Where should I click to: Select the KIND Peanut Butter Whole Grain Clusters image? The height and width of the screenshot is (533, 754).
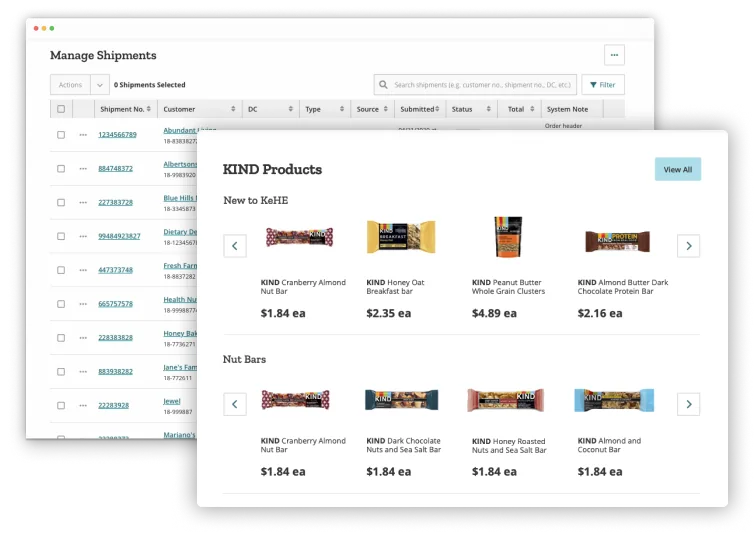508,237
